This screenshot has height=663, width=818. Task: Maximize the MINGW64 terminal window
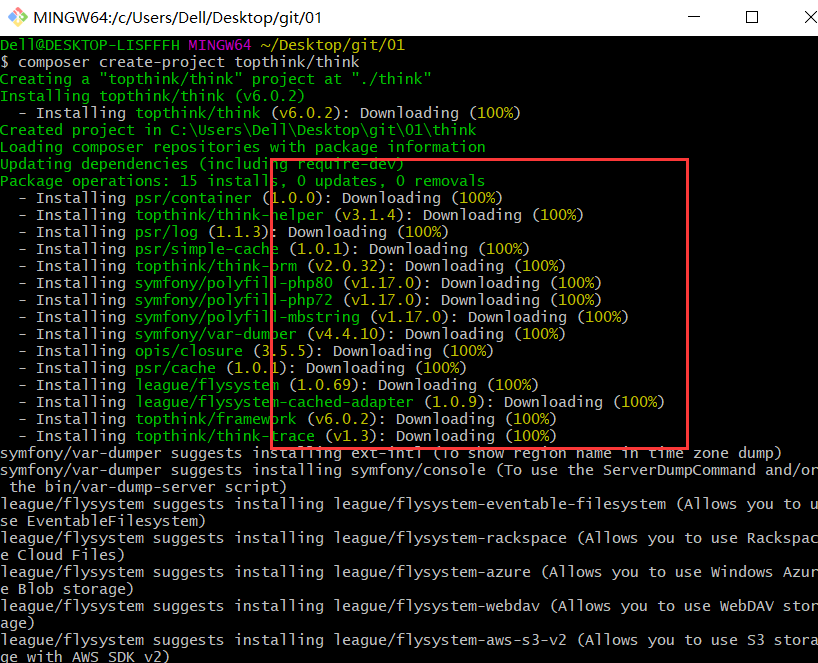tap(752, 17)
